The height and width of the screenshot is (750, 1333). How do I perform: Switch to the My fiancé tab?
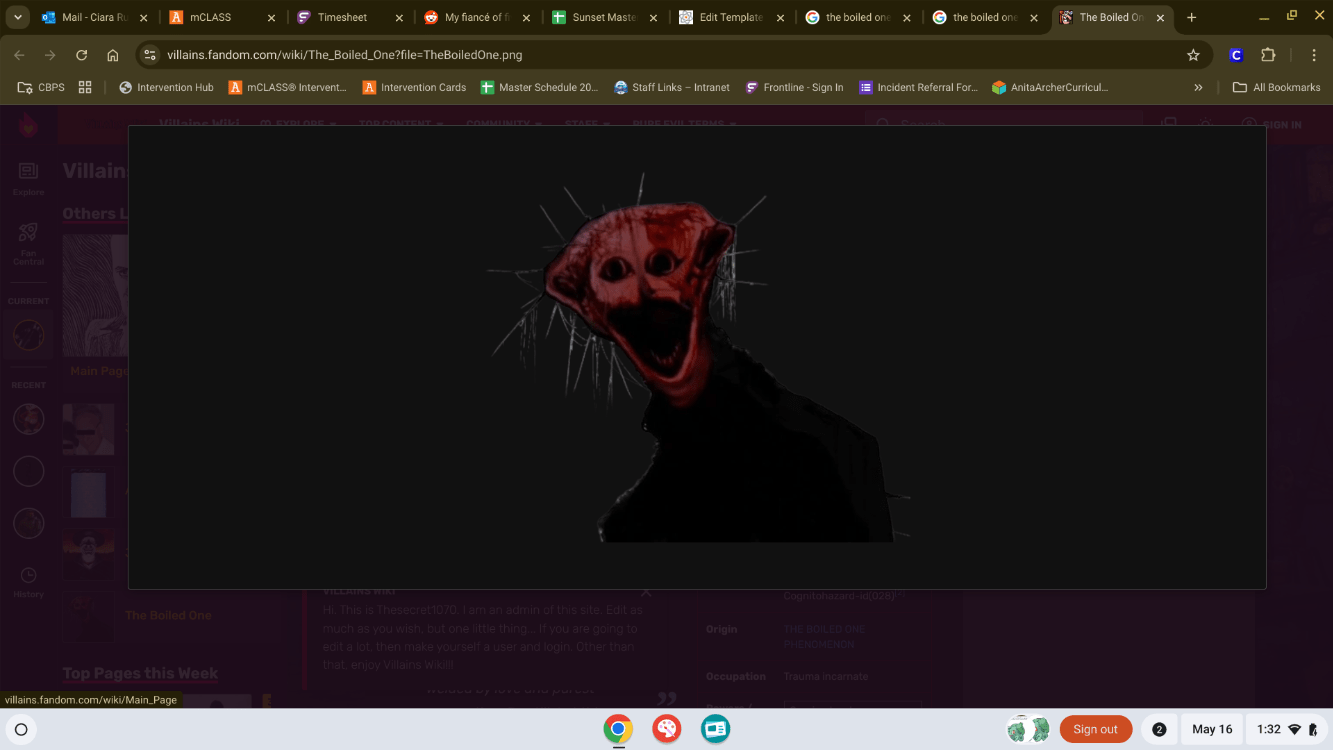(x=476, y=18)
